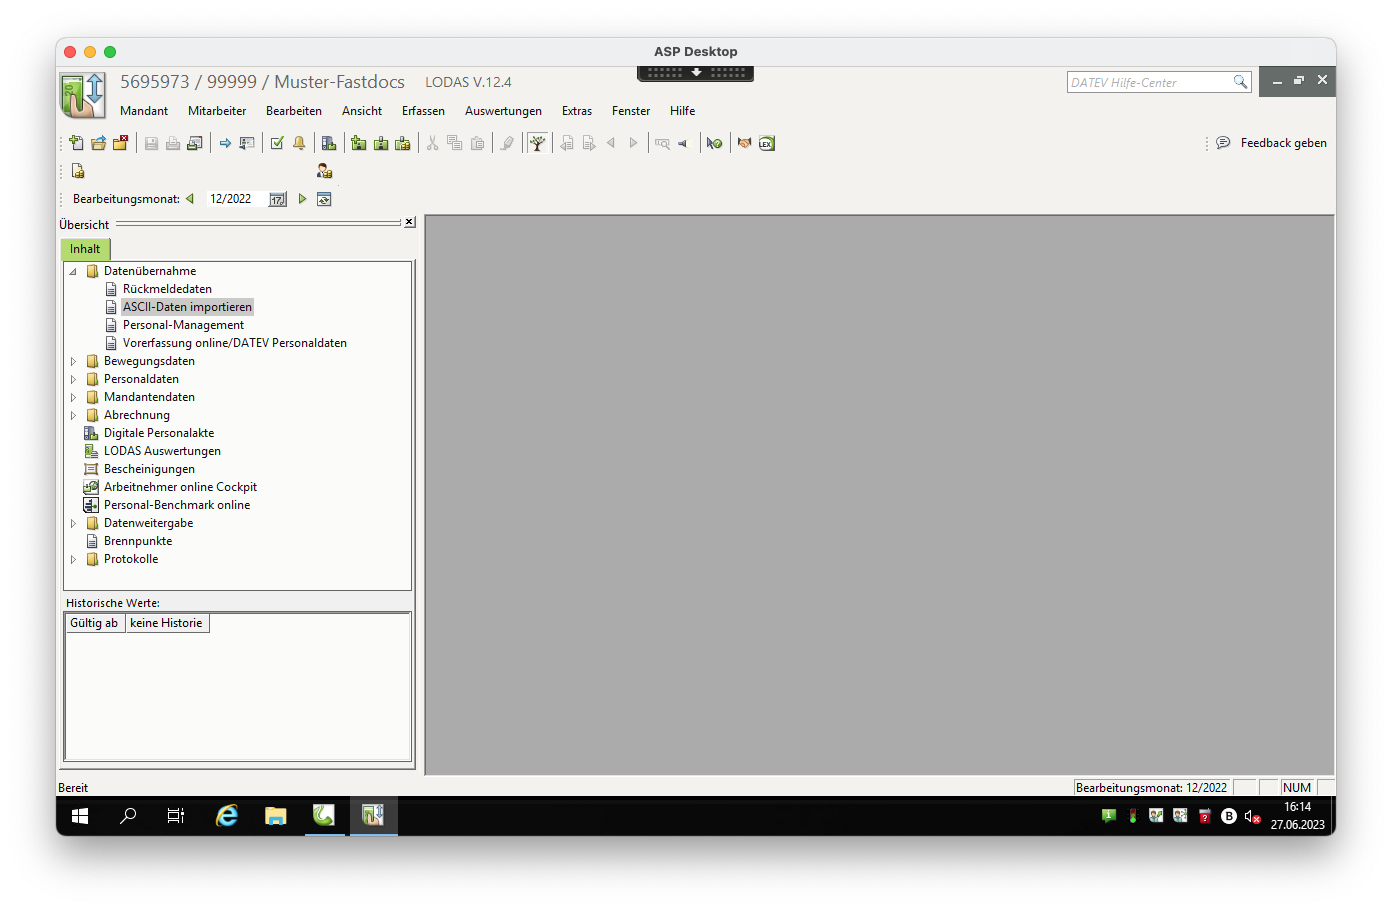The width and height of the screenshot is (1392, 910).
Task: Open the Extras menu
Action: [x=577, y=111]
